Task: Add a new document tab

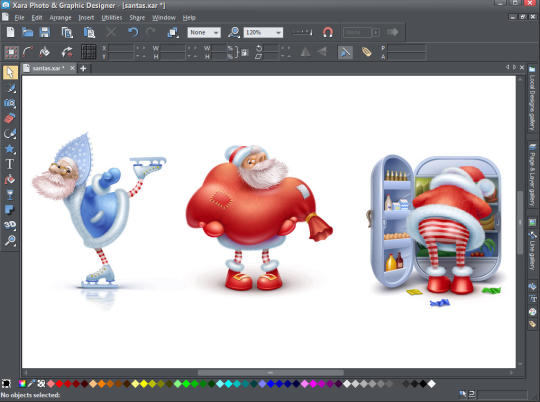Action: 83,69
